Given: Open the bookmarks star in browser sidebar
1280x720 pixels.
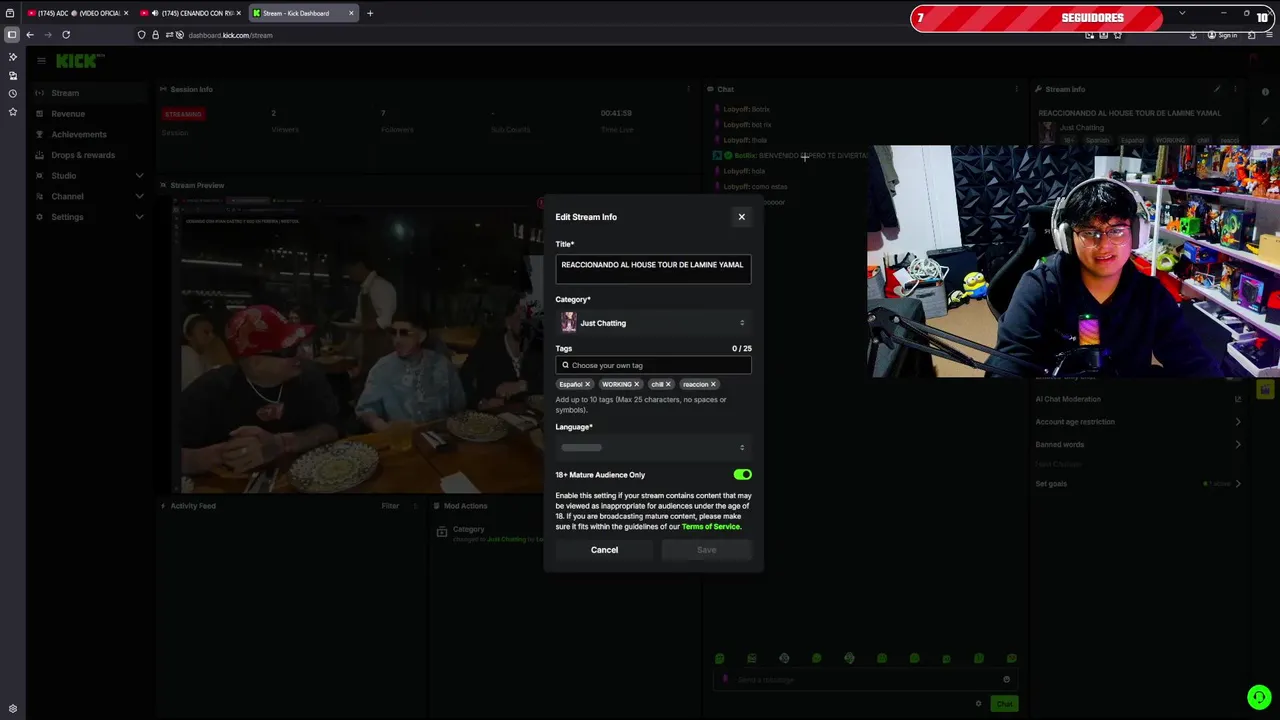Looking at the screenshot, I should click(12, 112).
